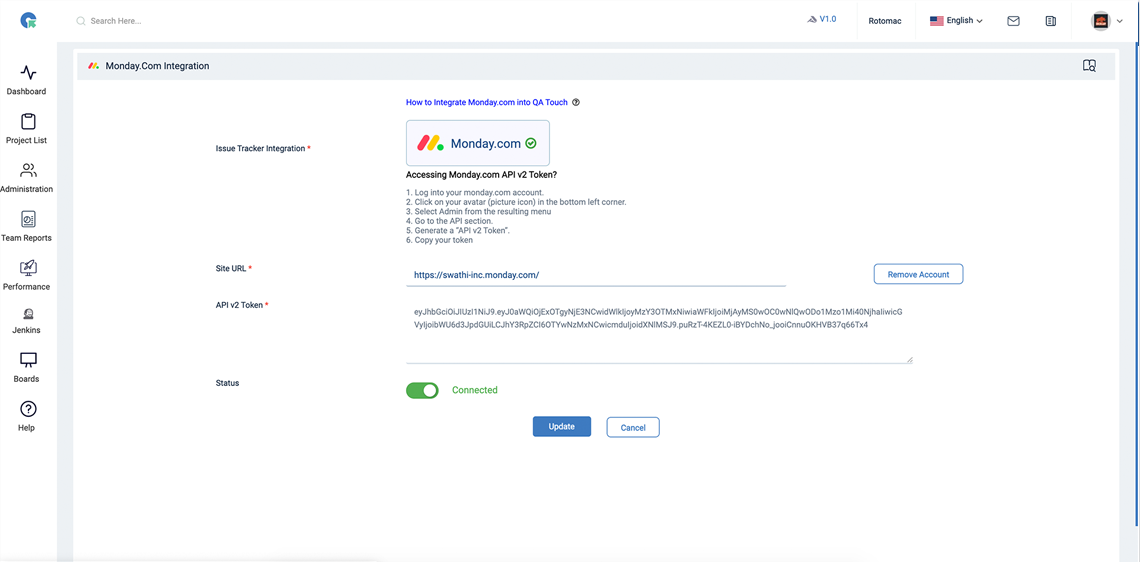Screen dimensions: 1140x562
Task: Click the US flag icon
Action: [x=936, y=21]
